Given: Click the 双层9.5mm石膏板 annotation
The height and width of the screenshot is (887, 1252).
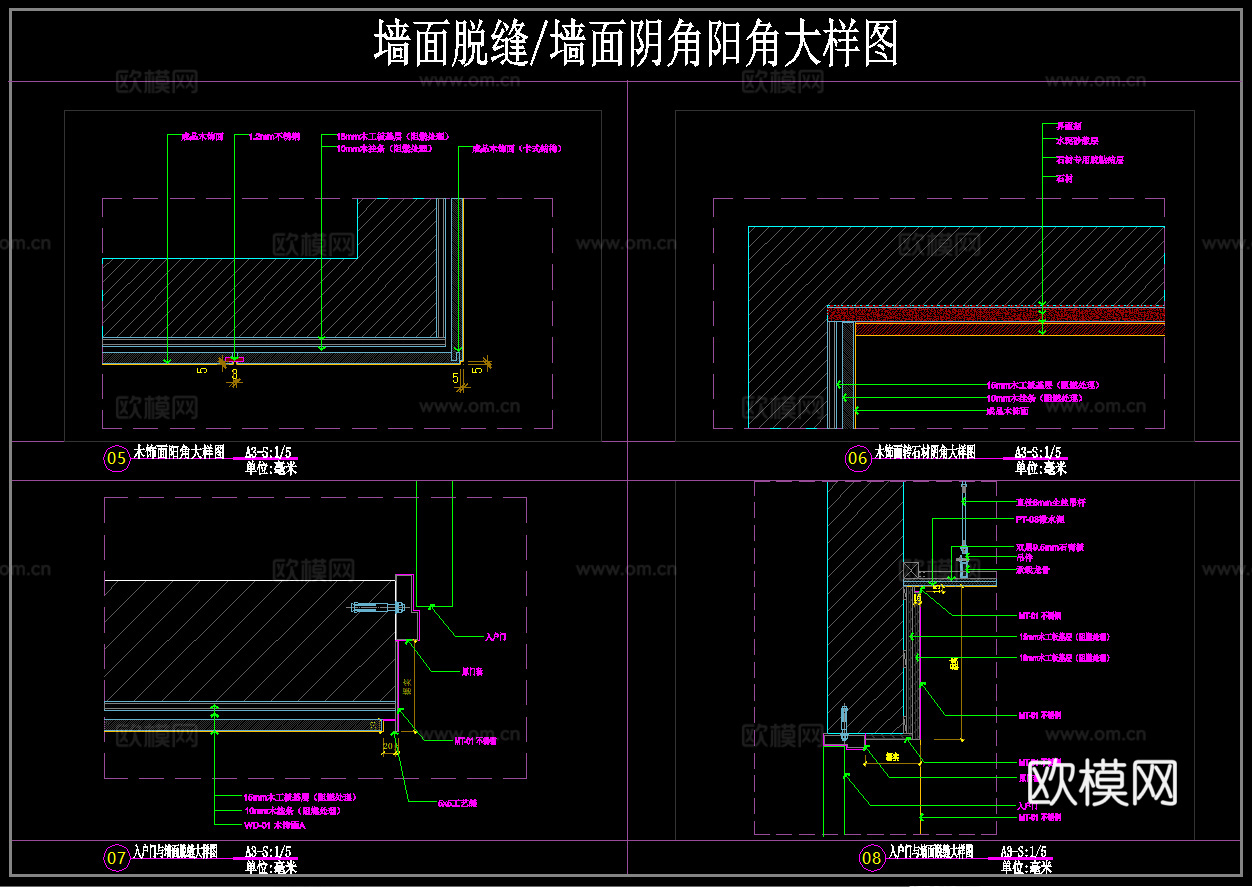Looking at the screenshot, I should [x=1050, y=548].
